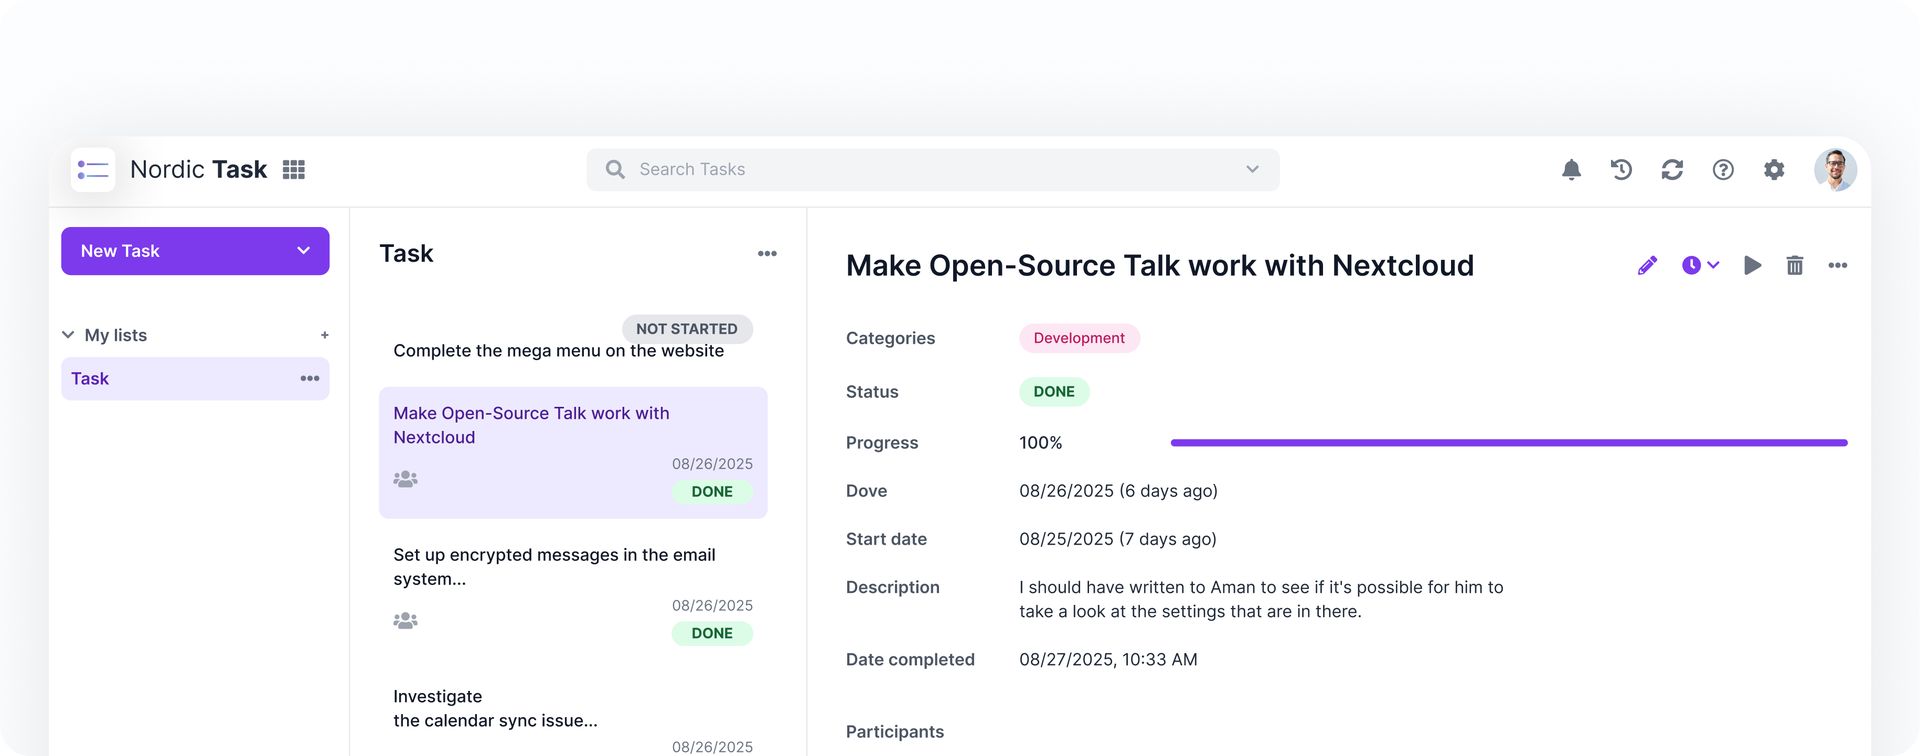Click participants icon on Nextcloud task card
Image resolution: width=1920 pixels, height=756 pixels.
coord(405,479)
